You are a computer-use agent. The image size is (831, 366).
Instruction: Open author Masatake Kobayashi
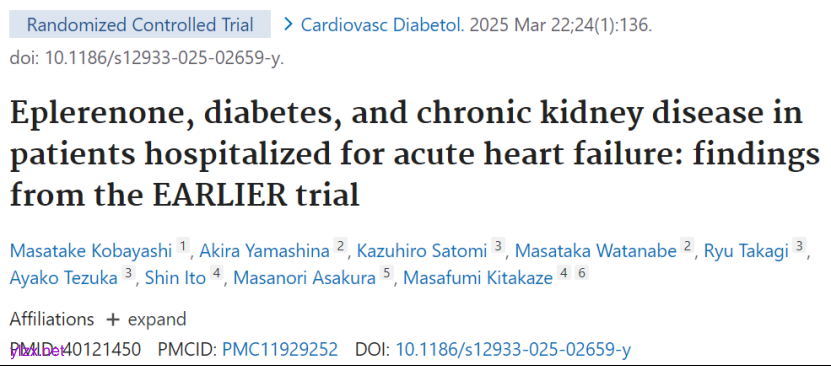pyautogui.click(x=91, y=251)
